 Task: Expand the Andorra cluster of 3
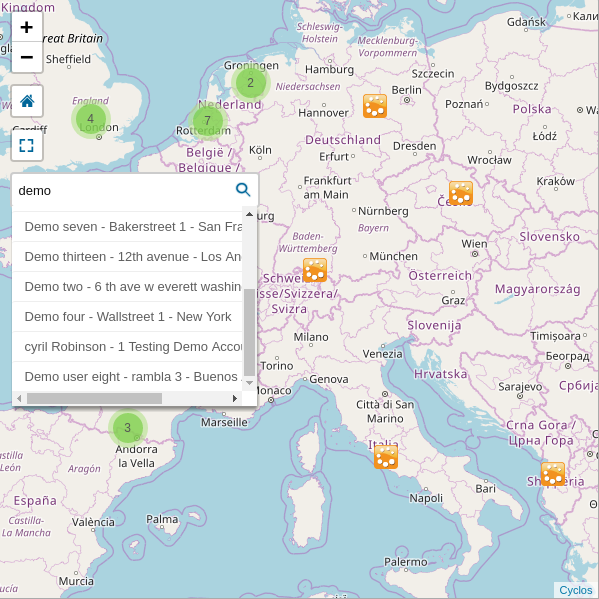point(128,428)
